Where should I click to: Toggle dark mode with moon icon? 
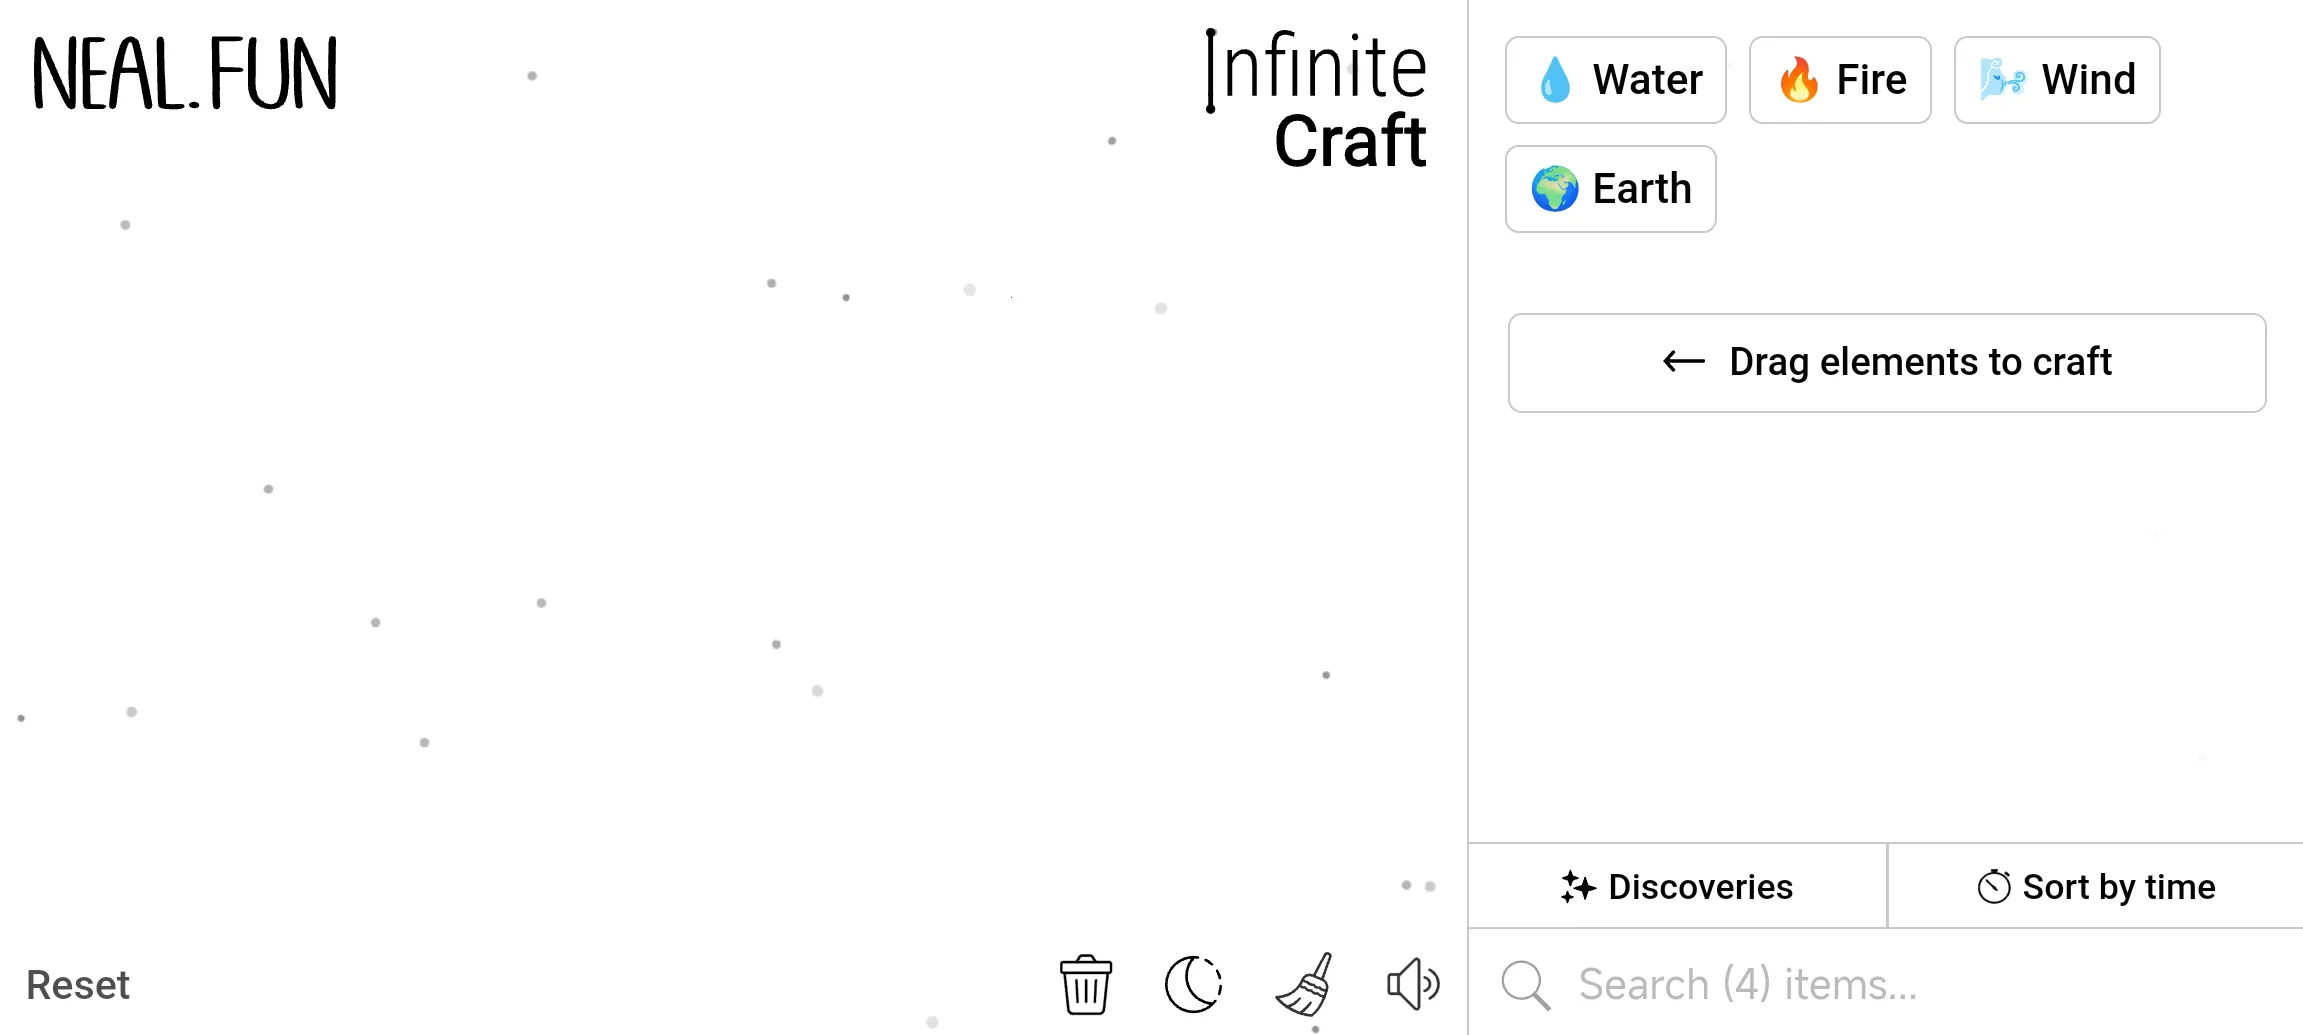pyautogui.click(x=1193, y=985)
